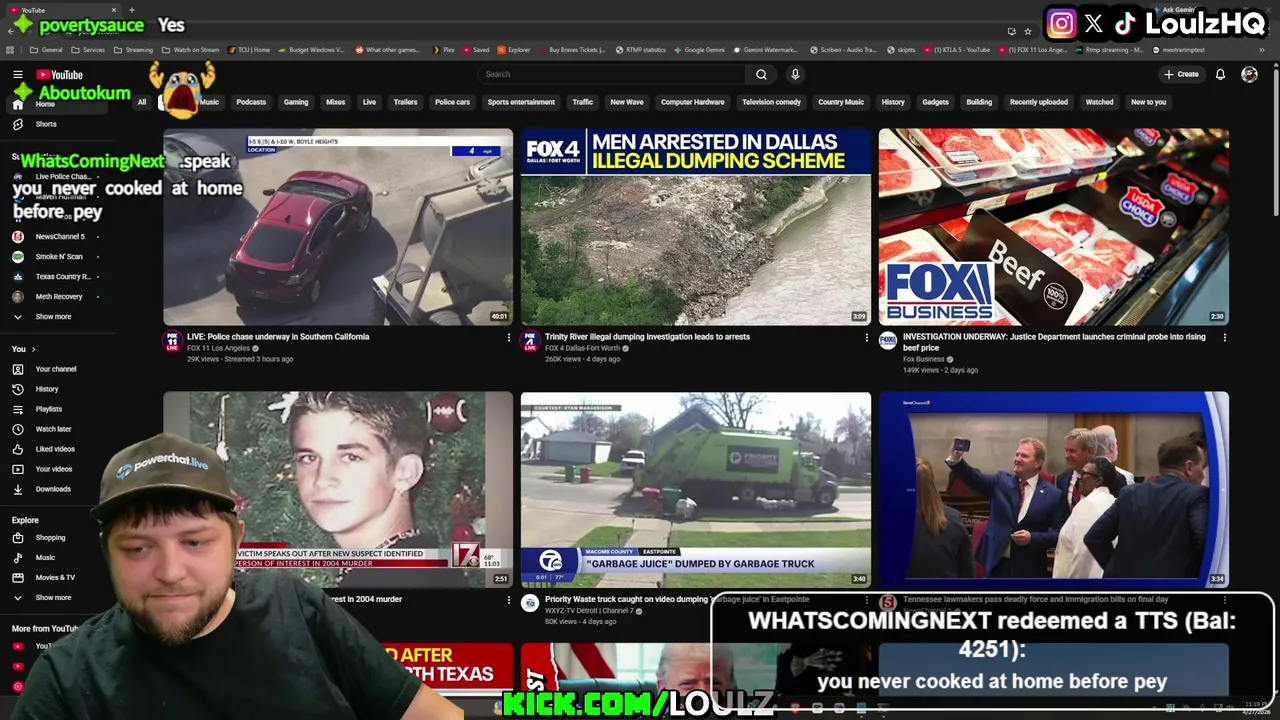Open Your channel in the sidebar
The height and width of the screenshot is (720, 1280).
tap(56, 369)
